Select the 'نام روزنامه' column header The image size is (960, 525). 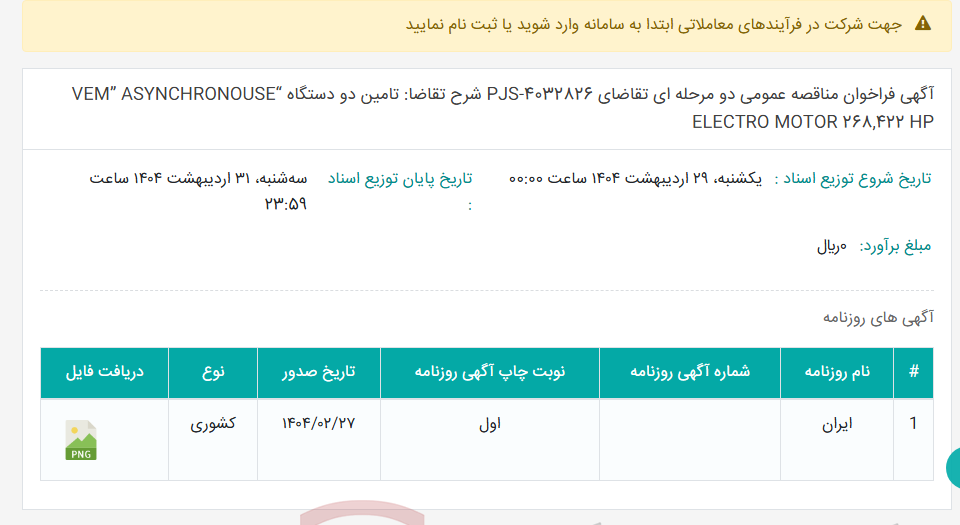coord(837,372)
